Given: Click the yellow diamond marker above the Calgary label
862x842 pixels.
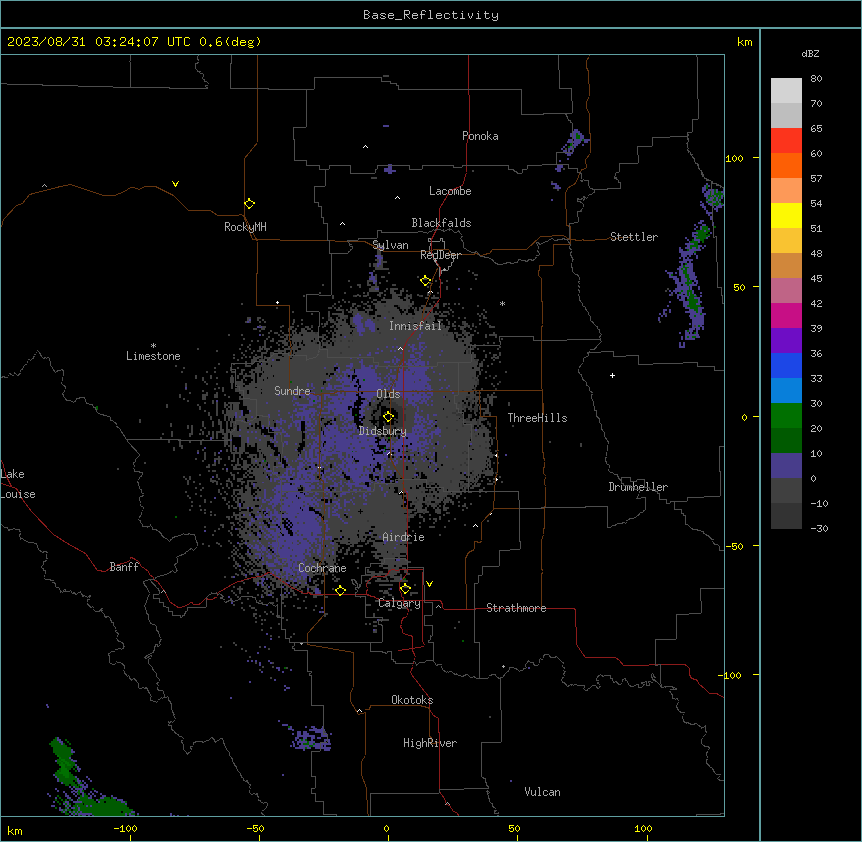Looking at the screenshot, I should (405, 589).
